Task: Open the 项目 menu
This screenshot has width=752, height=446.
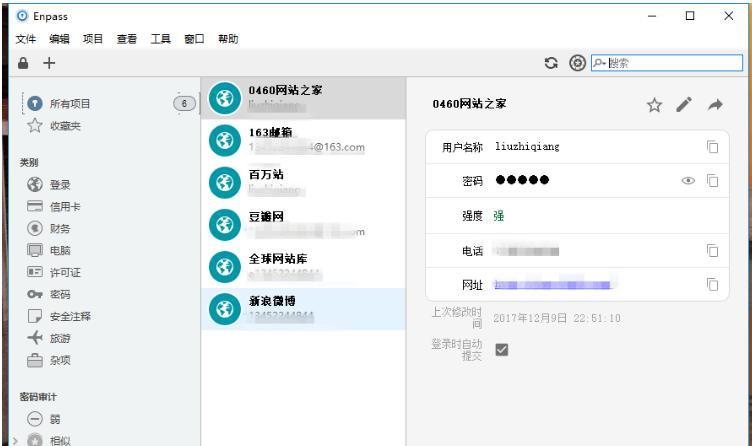Action: pos(93,39)
